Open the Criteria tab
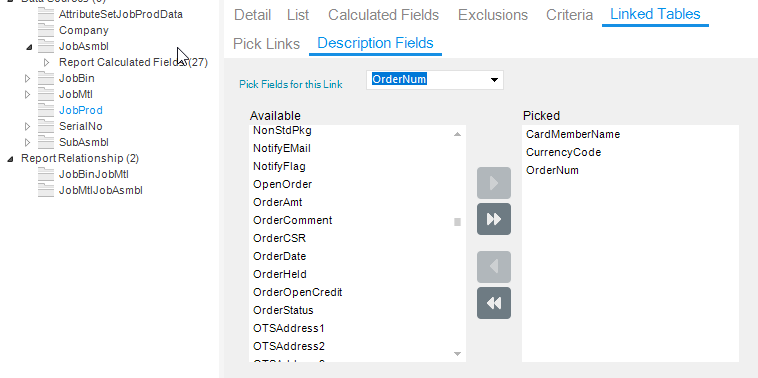Screen dimensions: 758x378 569,15
